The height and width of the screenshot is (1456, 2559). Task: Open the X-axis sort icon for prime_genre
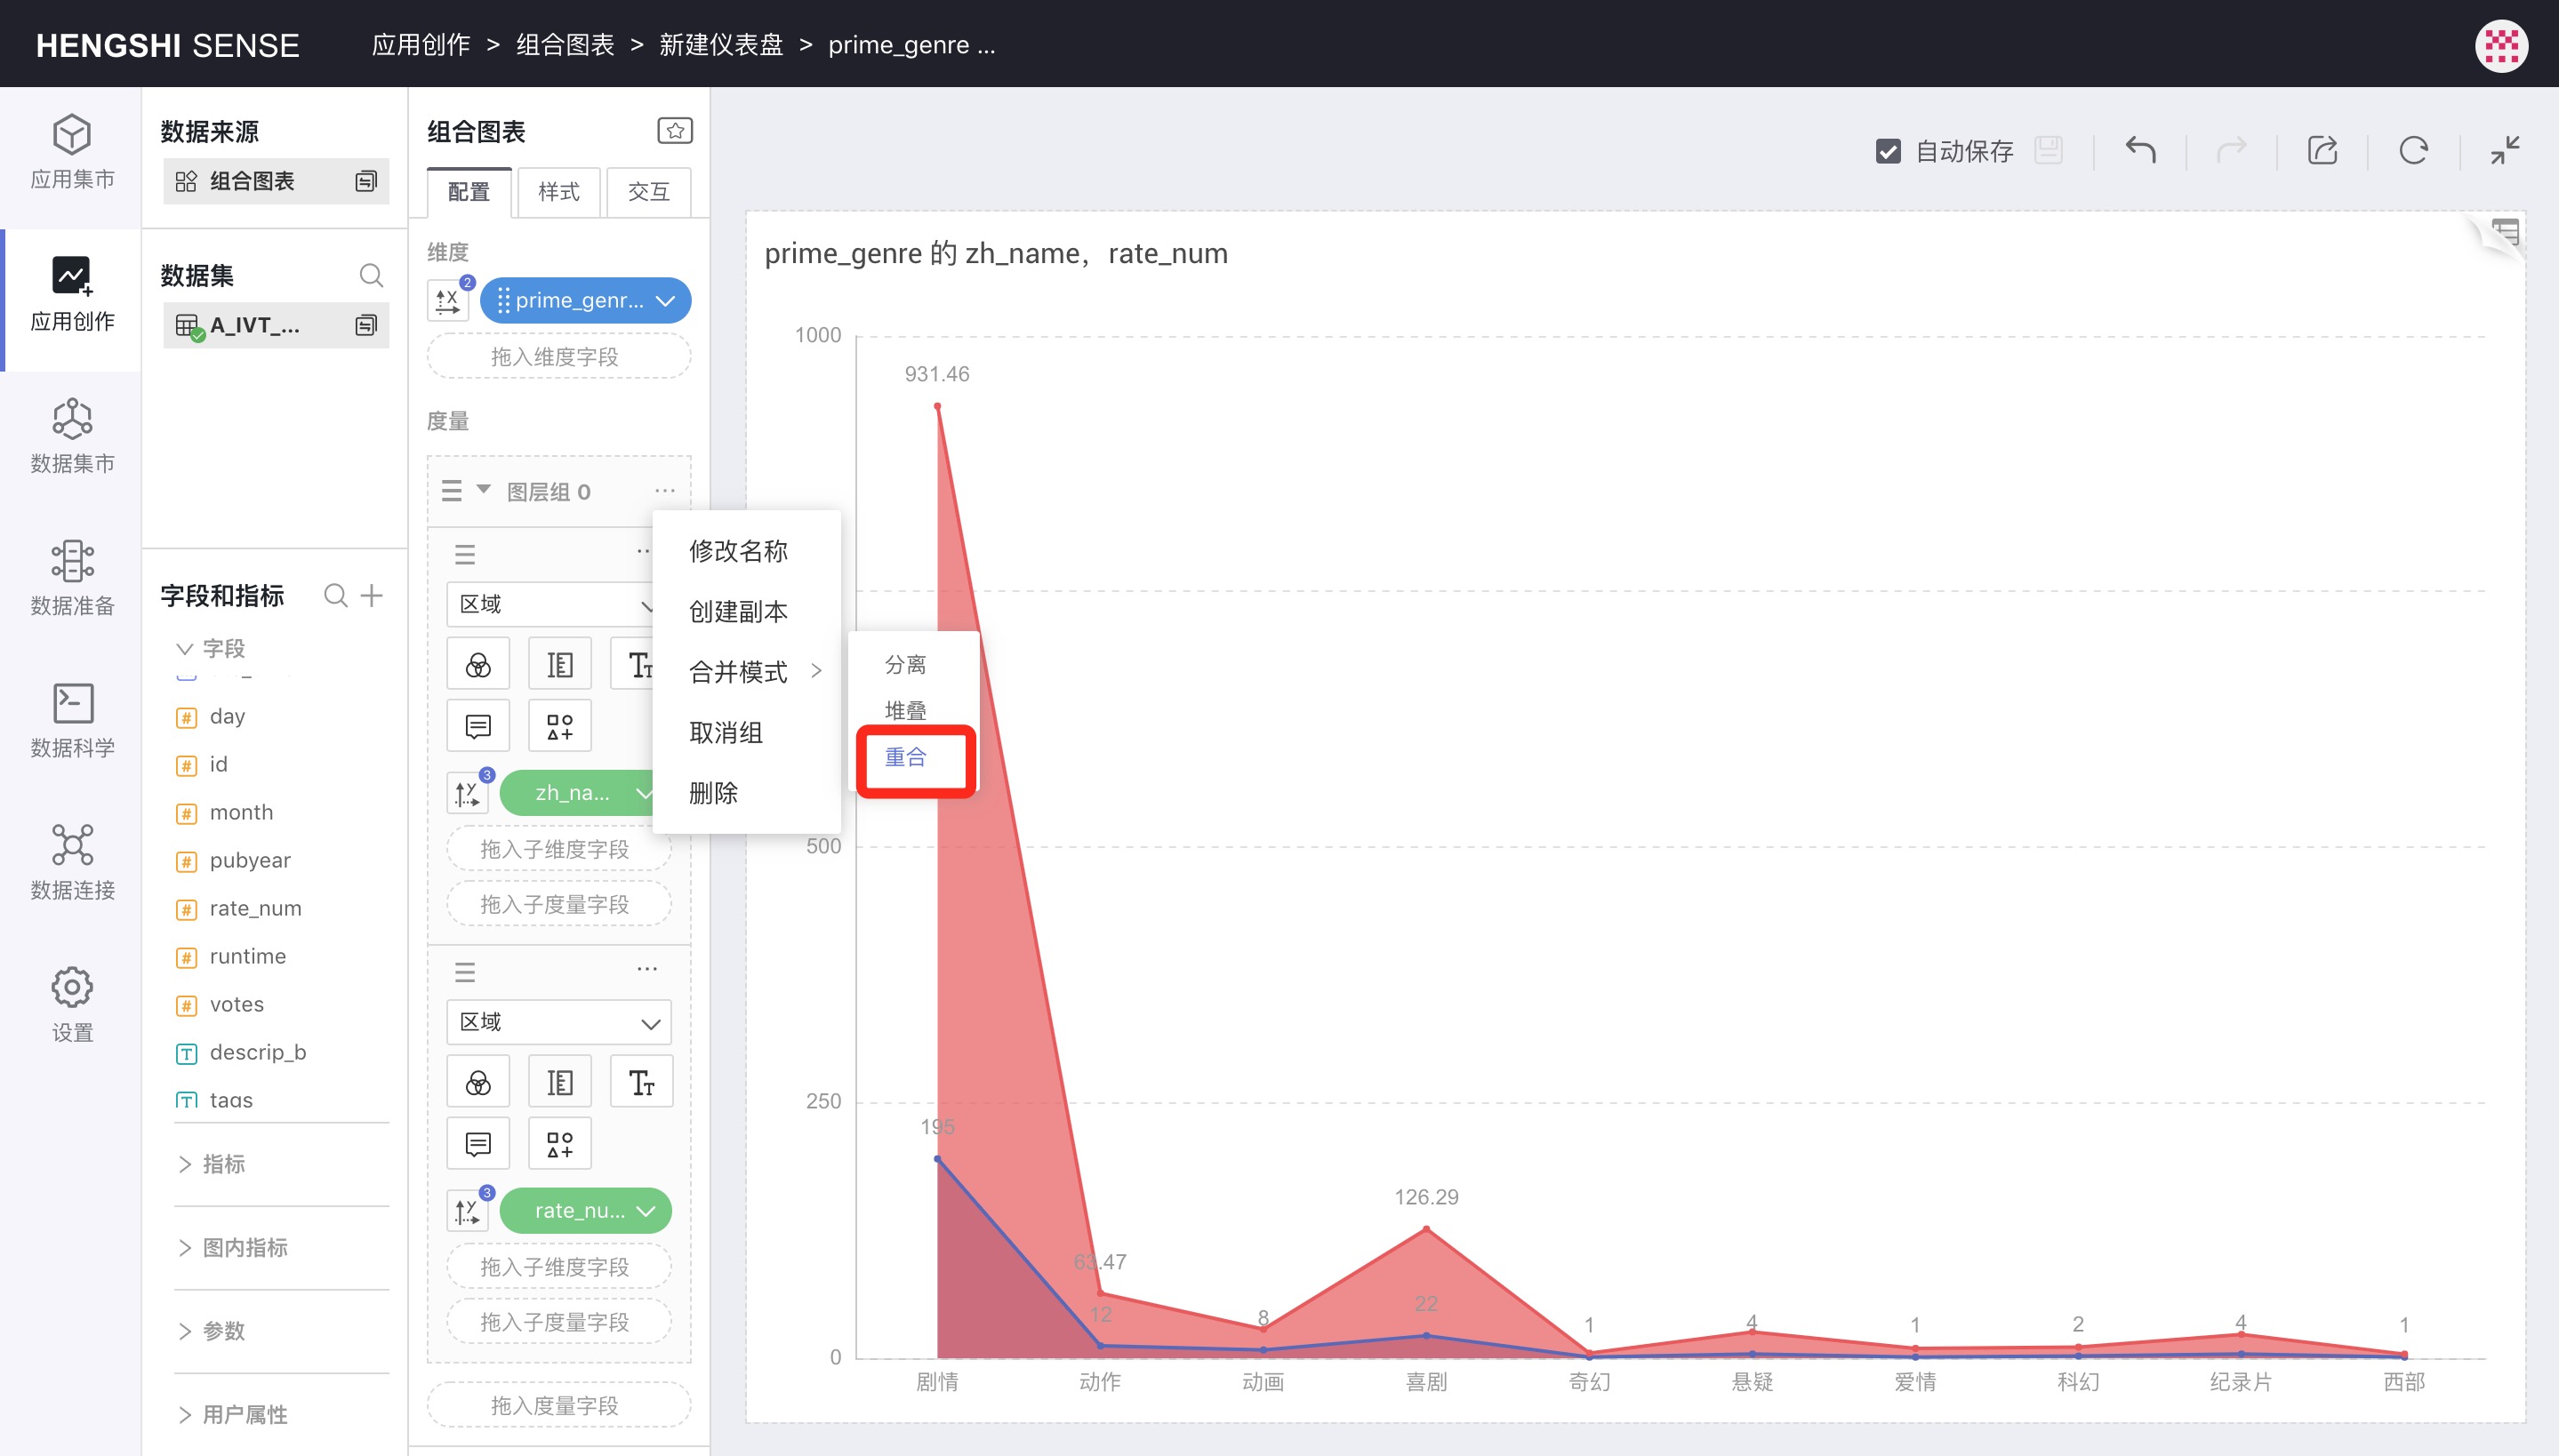[x=448, y=300]
